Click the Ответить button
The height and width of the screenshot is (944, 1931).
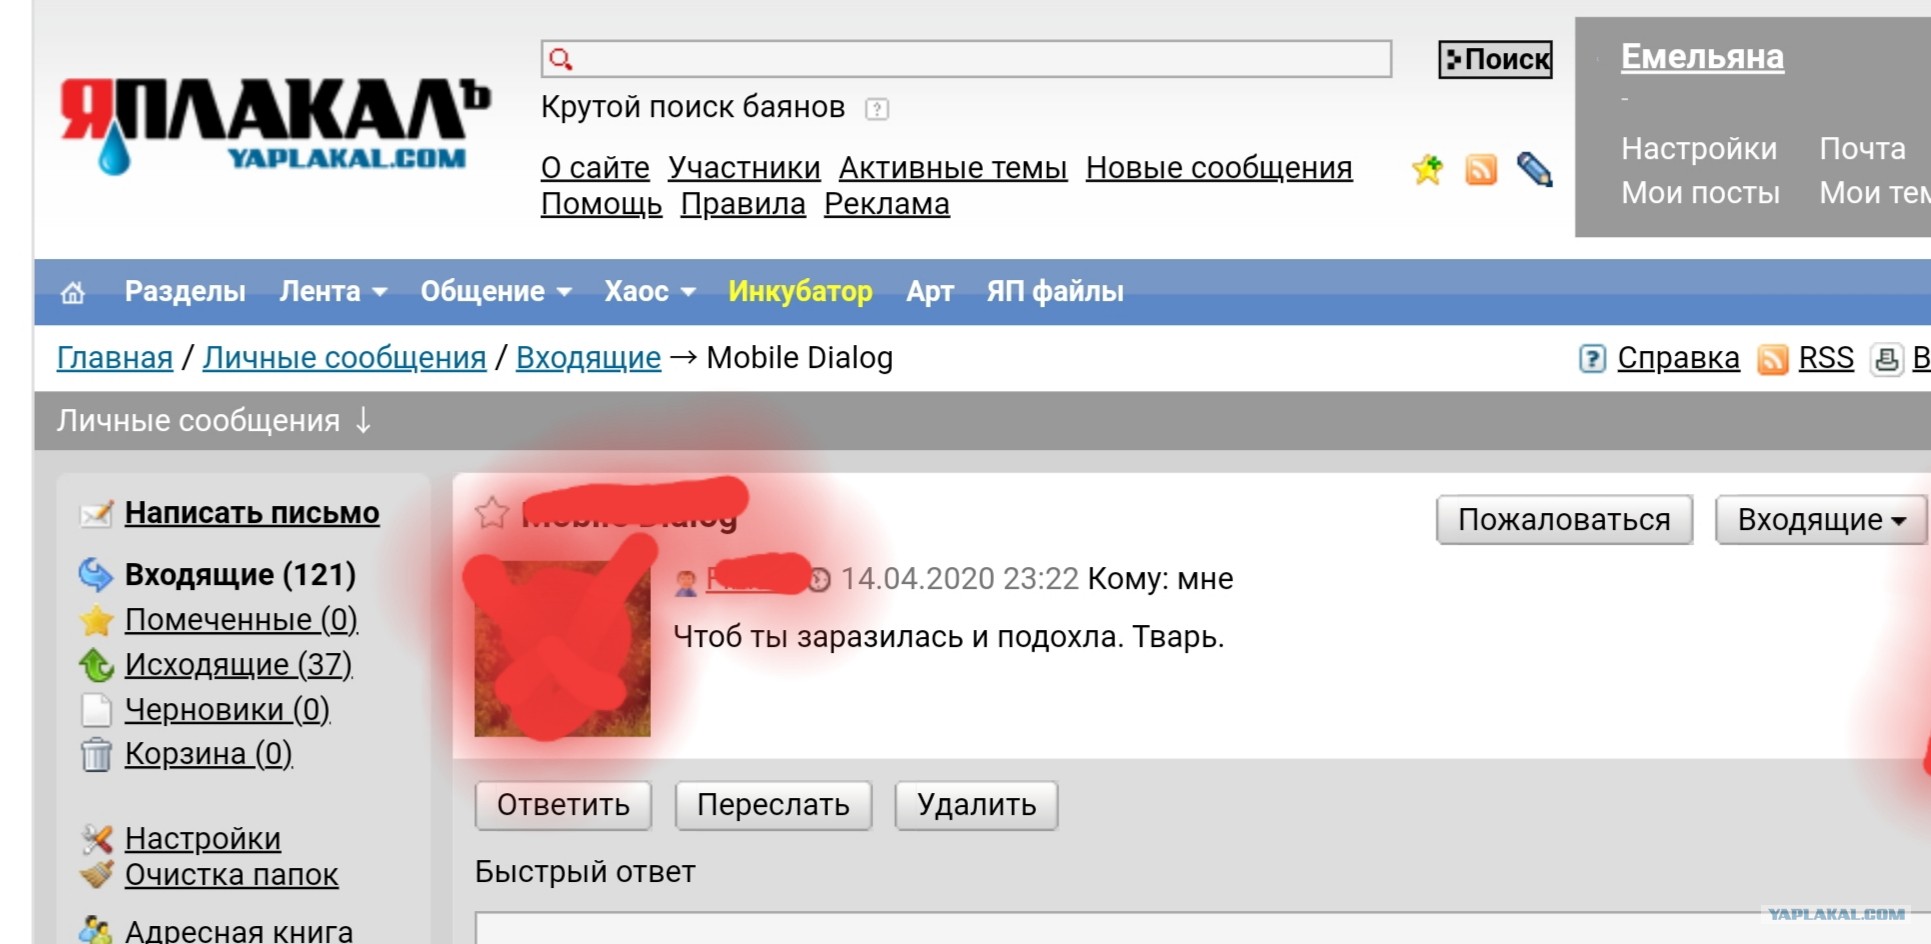[x=563, y=805]
